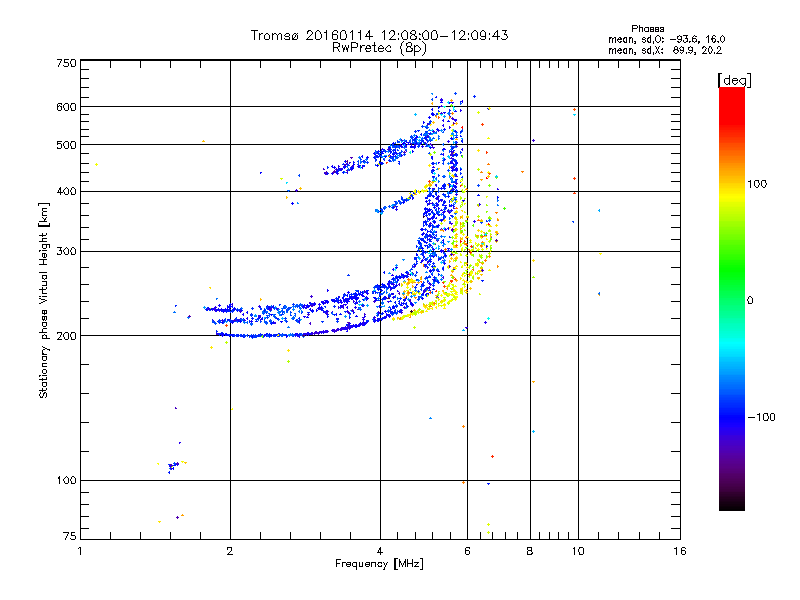Click the "Frequency [MHz]" axis label
800x600 pixels.
379,564
